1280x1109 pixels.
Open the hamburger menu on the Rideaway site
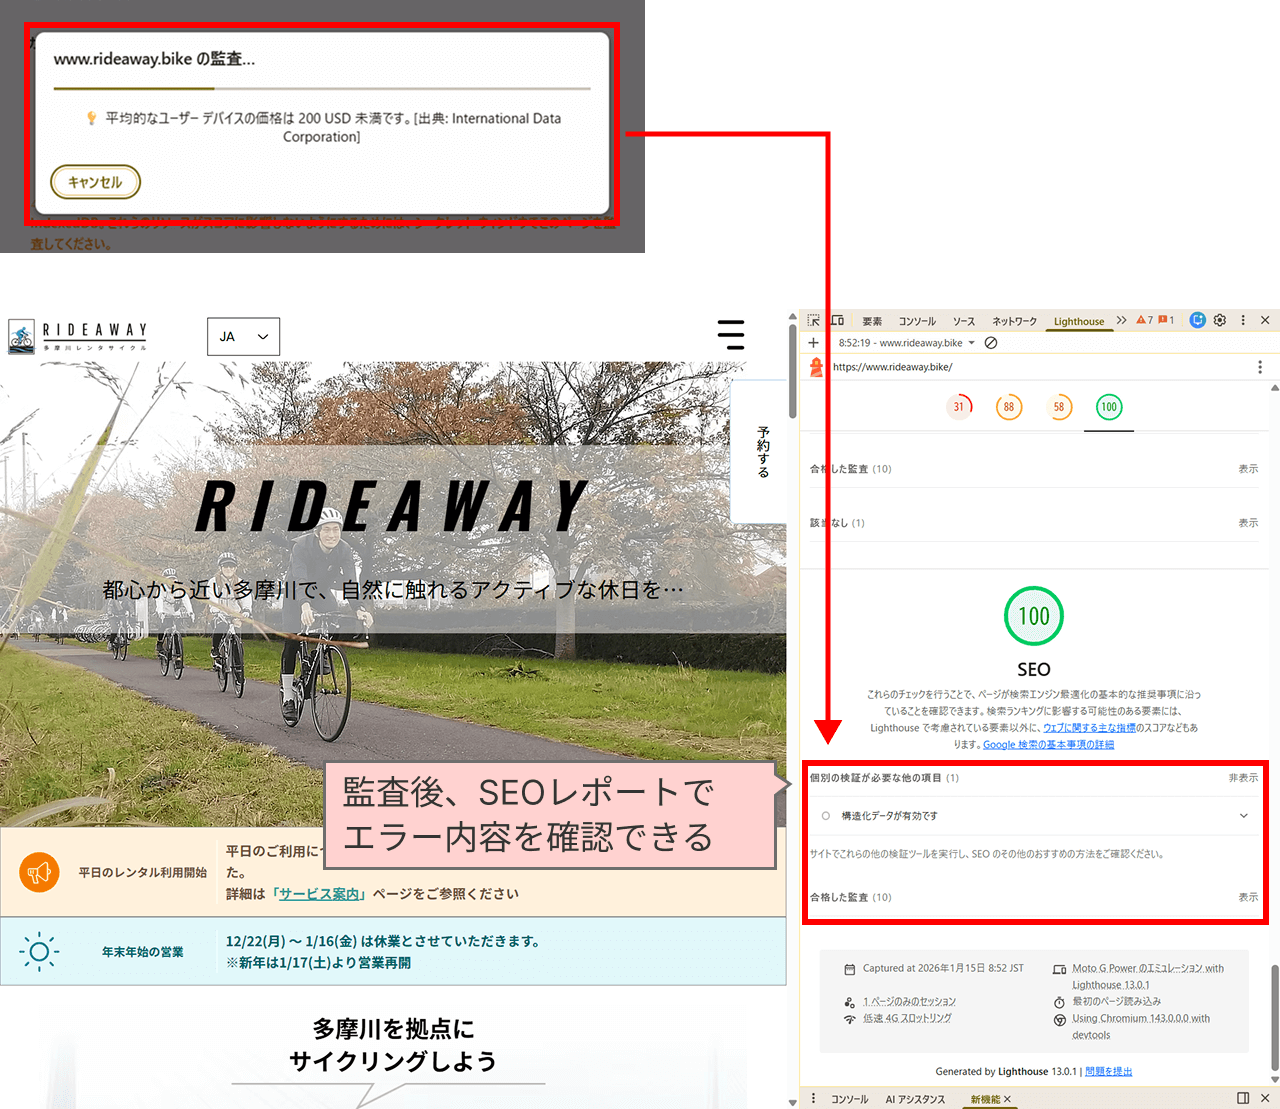[731, 335]
